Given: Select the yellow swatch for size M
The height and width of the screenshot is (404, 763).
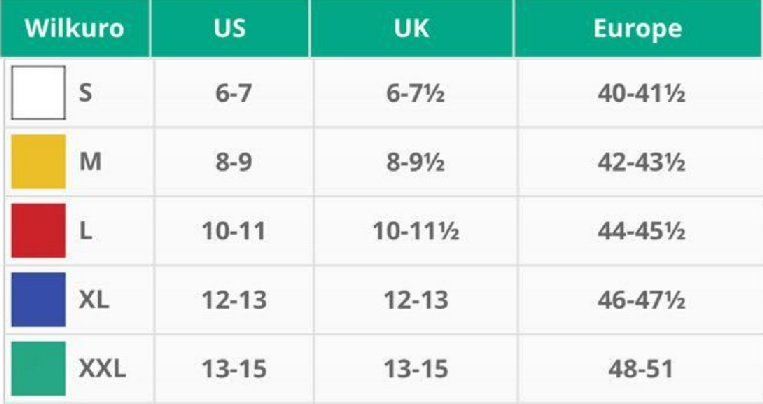Looking at the screenshot, I should tap(38, 162).
